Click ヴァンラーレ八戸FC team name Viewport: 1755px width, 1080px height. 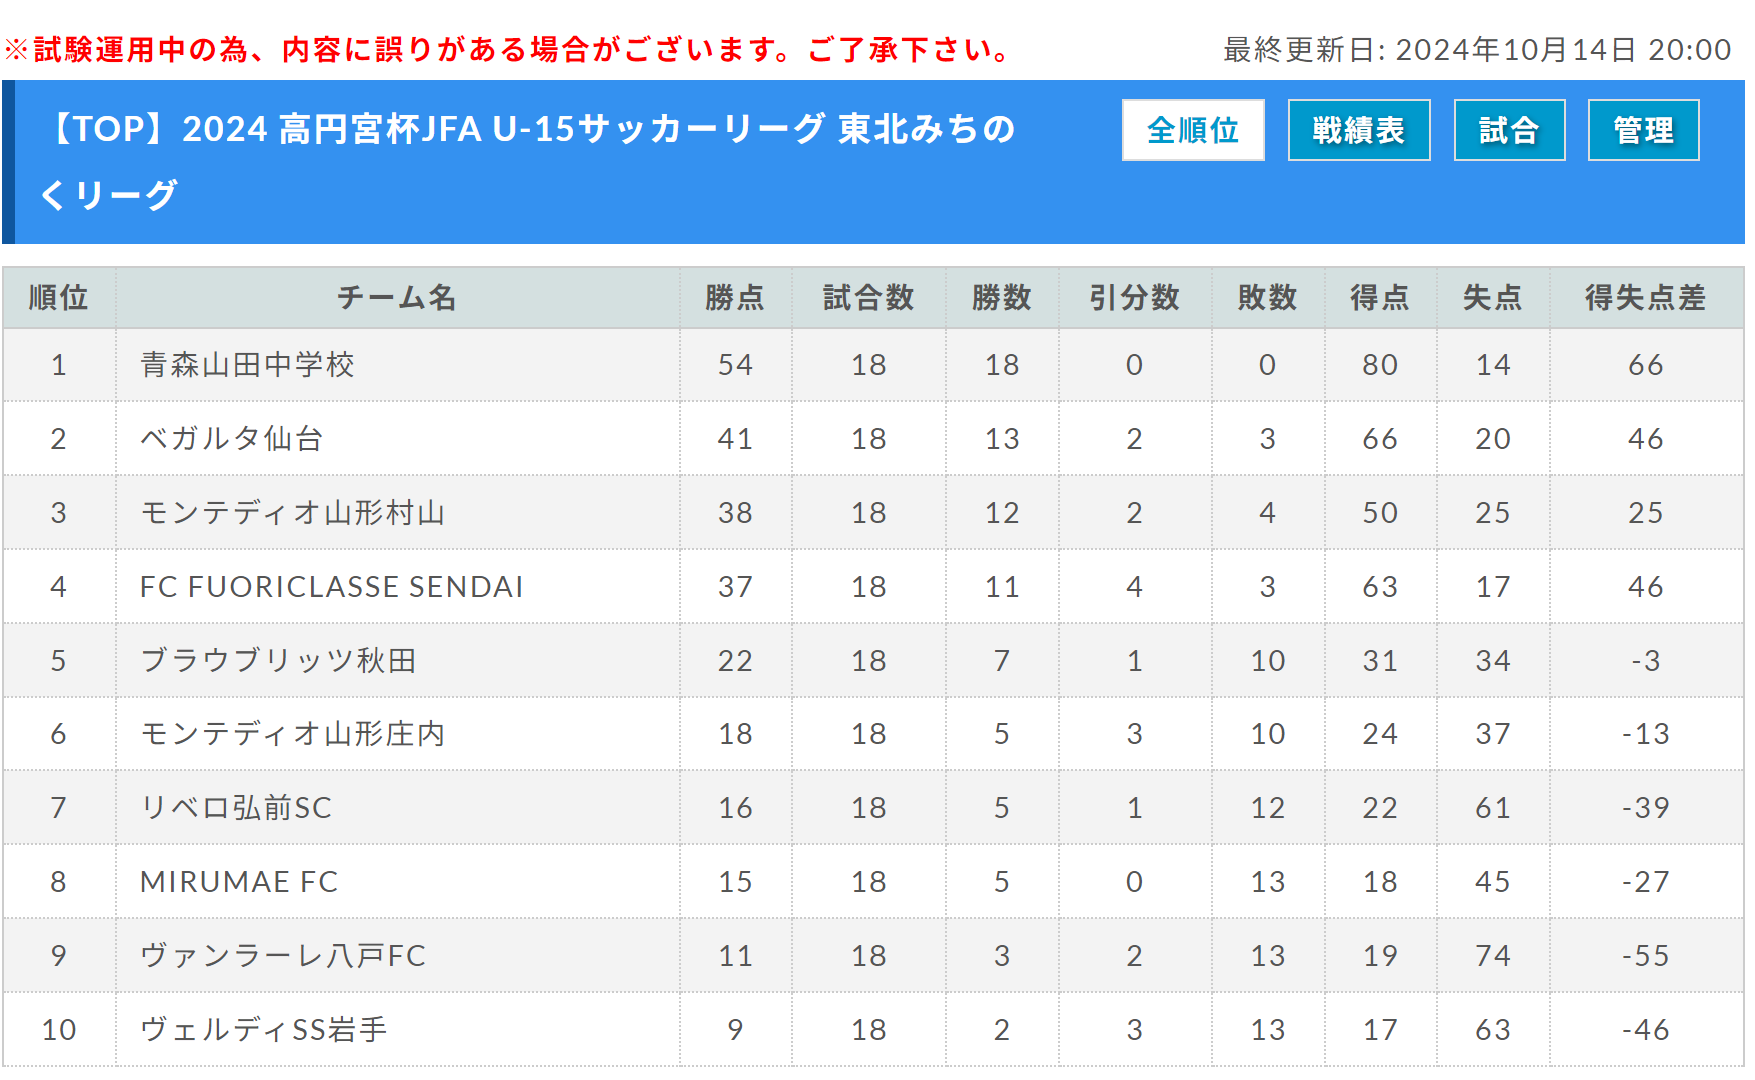tap(283, 956)
